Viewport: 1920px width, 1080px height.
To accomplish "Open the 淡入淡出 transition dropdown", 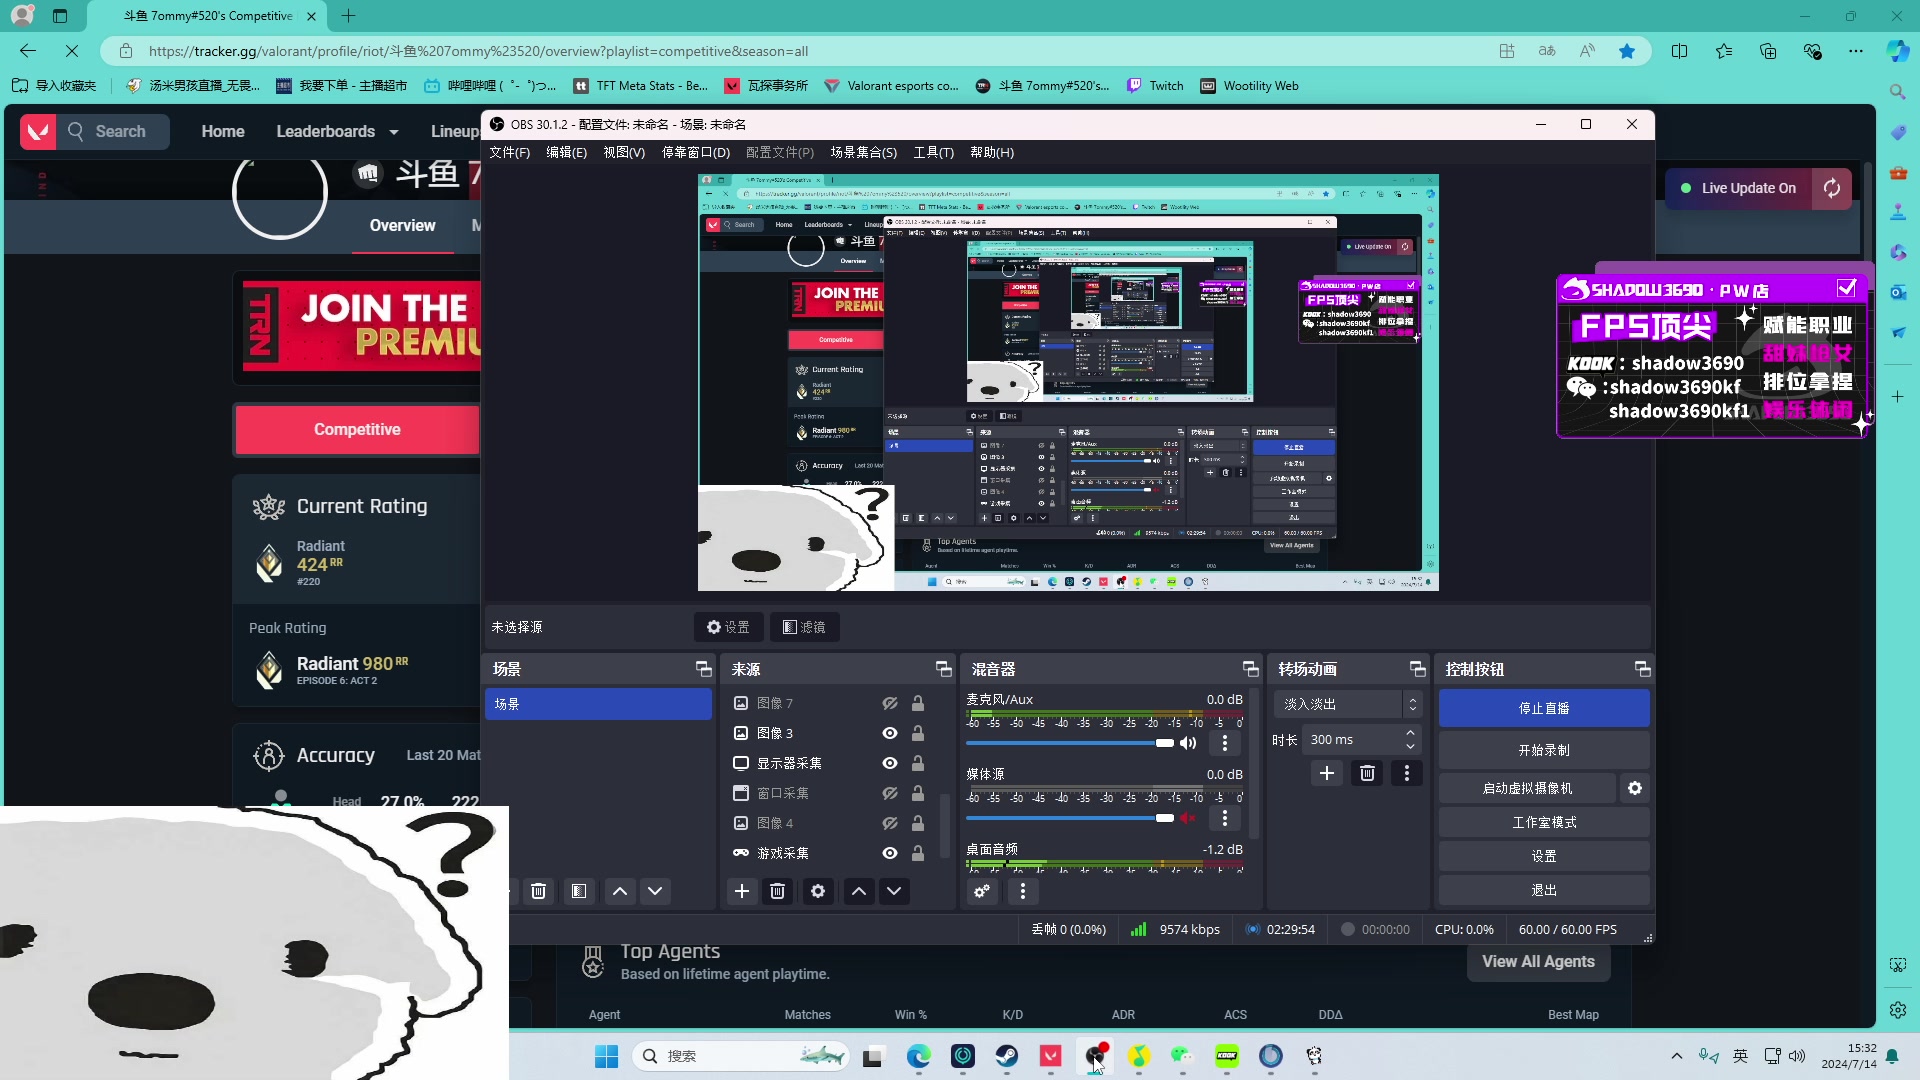I will coord(1348,704).
